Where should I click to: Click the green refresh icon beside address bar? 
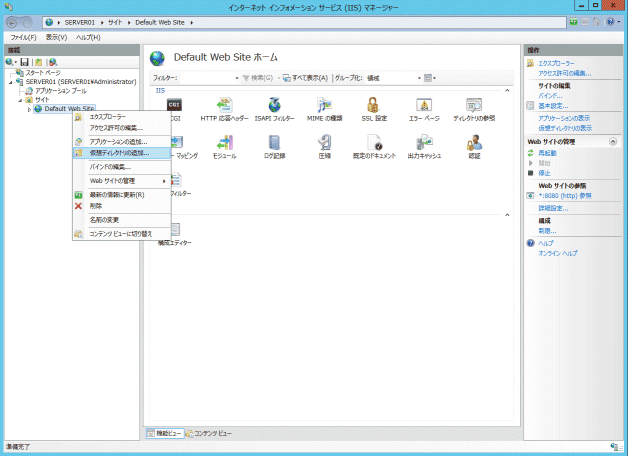[x=574, y=22]
